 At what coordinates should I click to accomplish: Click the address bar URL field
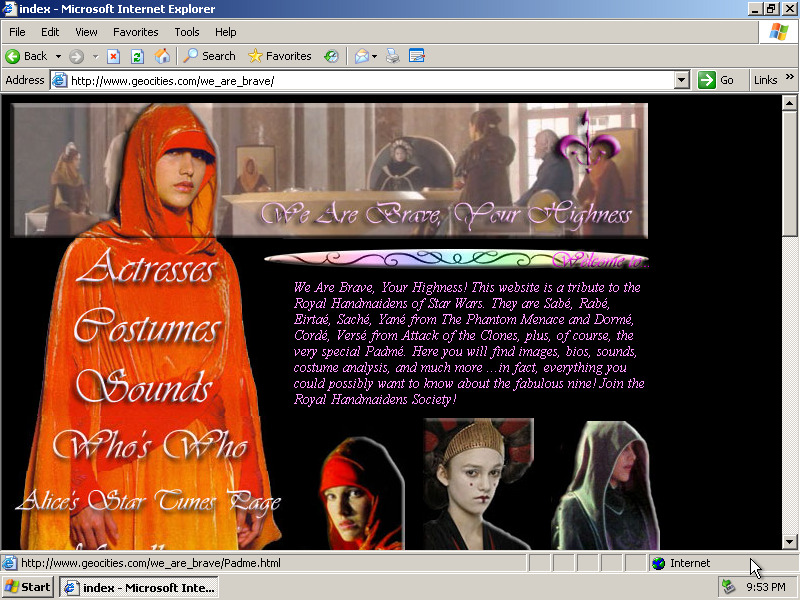coord(370,80)
